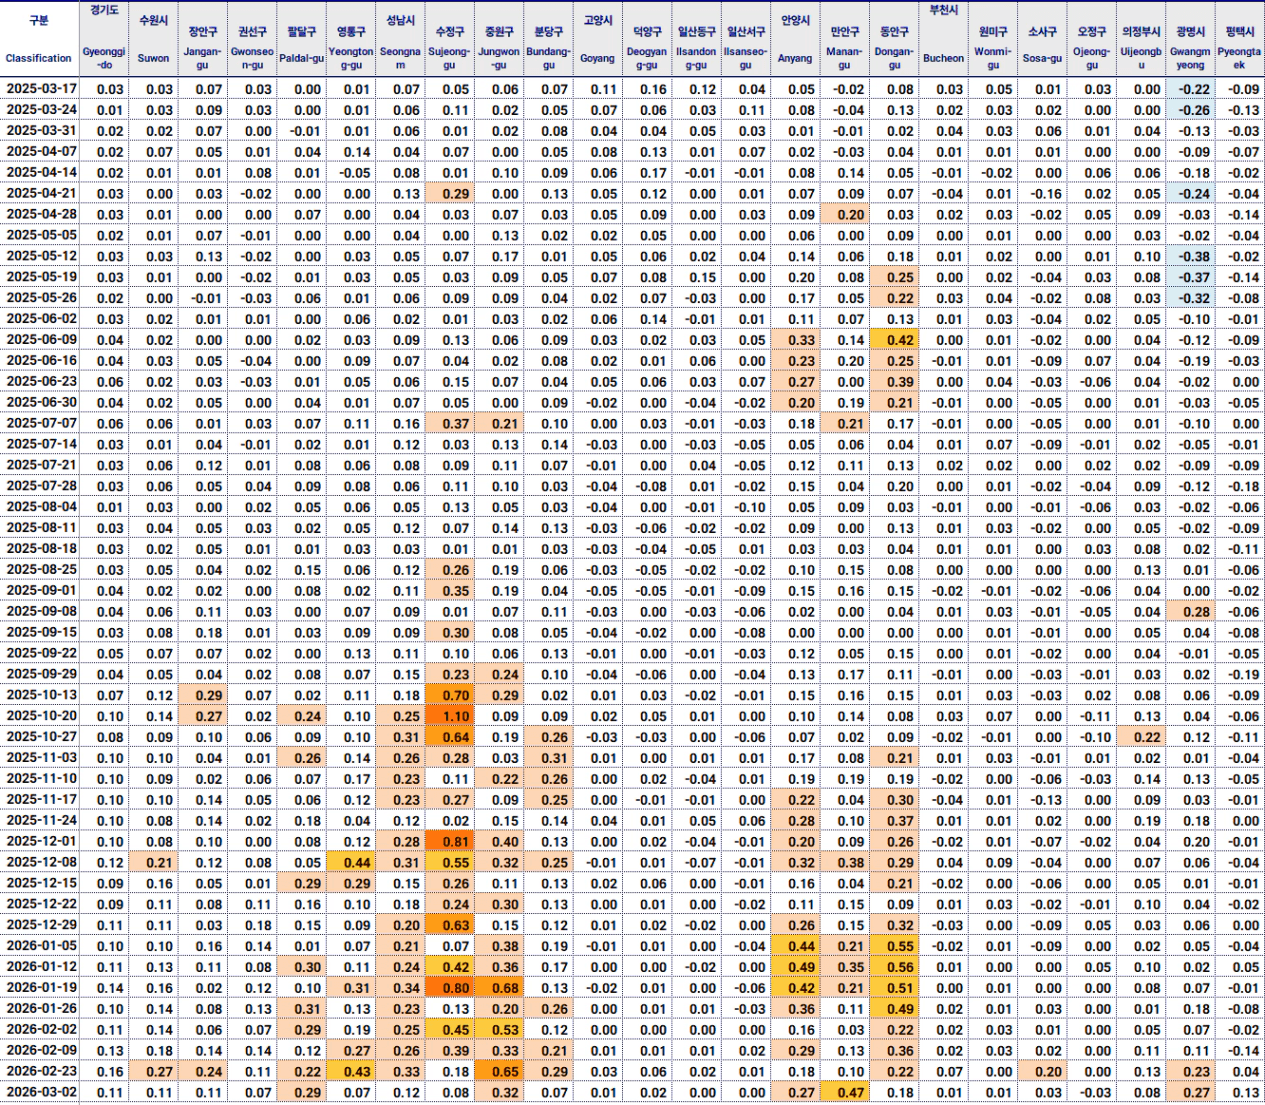Select the 수정구 Sujeong-gu column header
1265x1105 pixels.
pos(449,39)
